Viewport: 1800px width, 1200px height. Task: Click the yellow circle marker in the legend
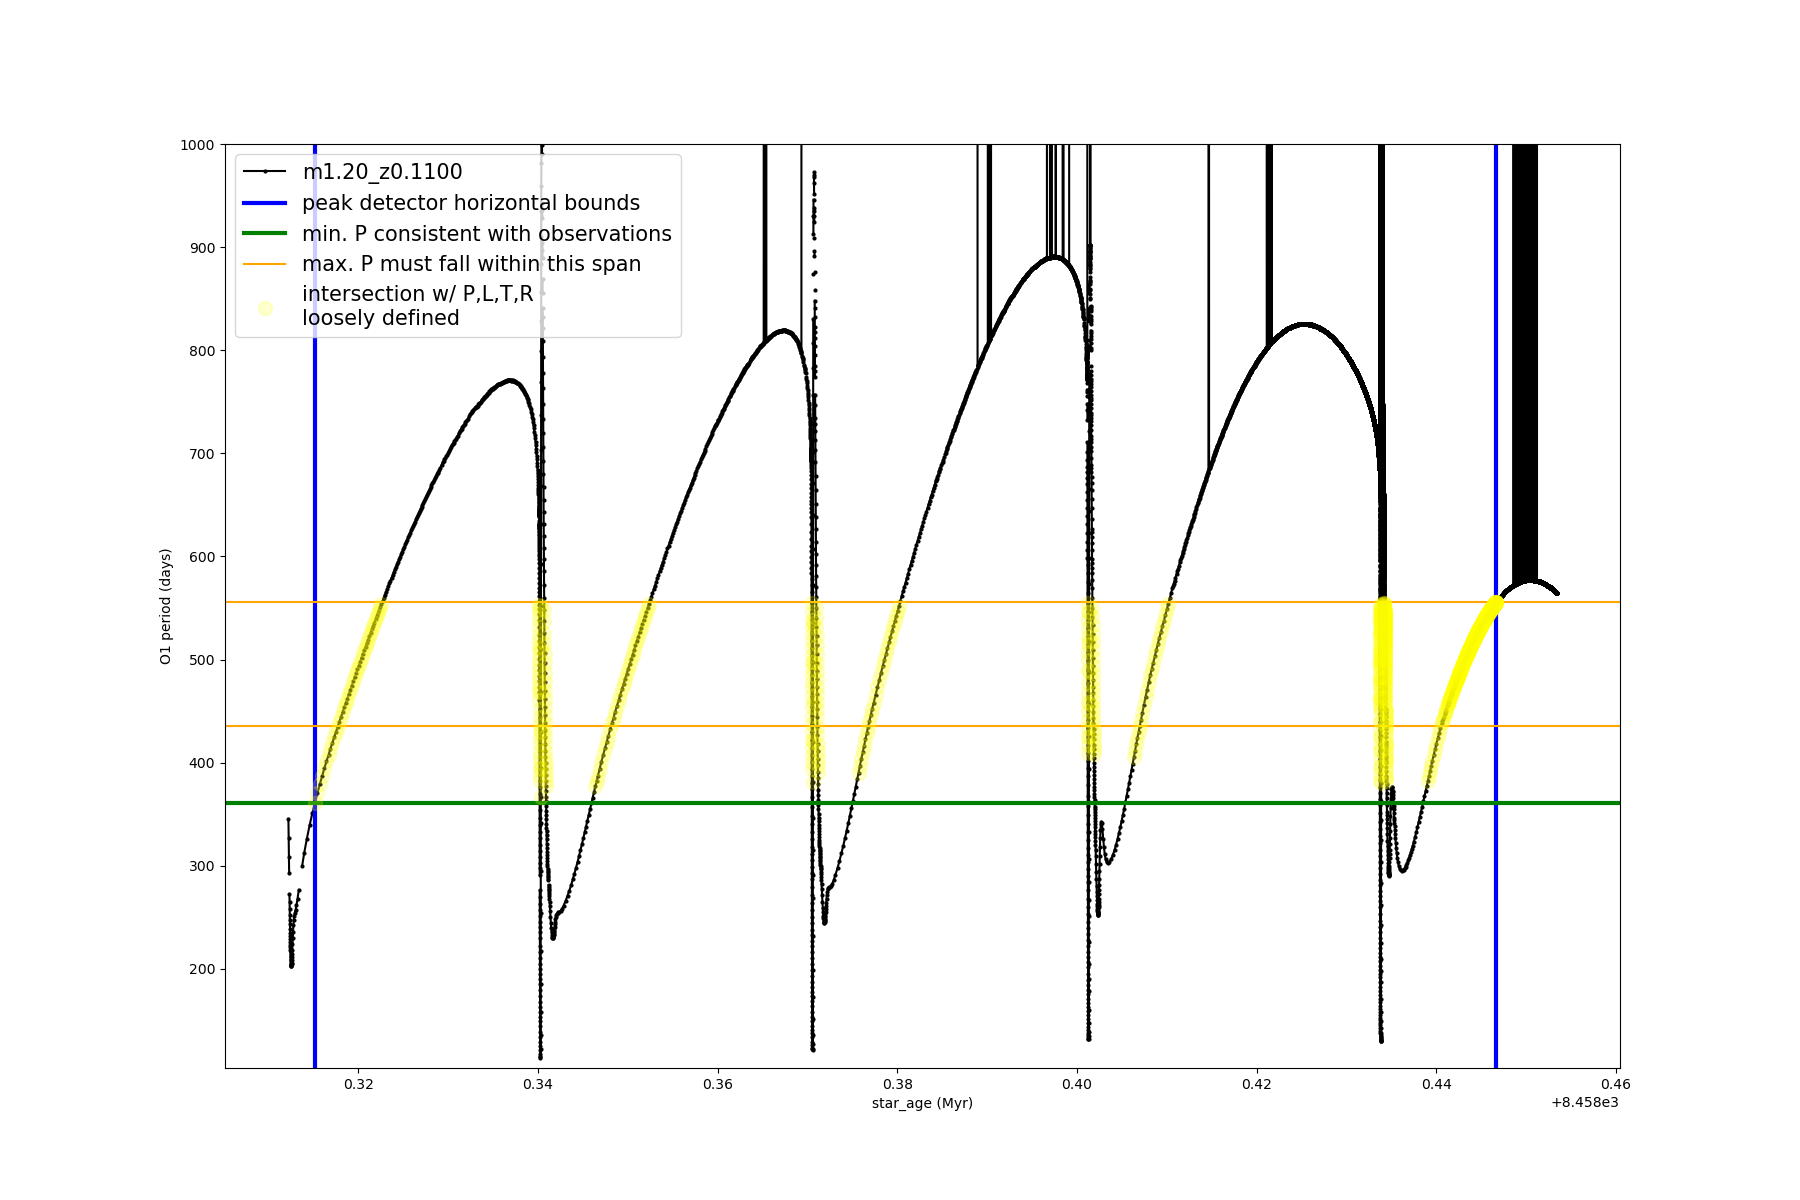(x=265, y=308)
